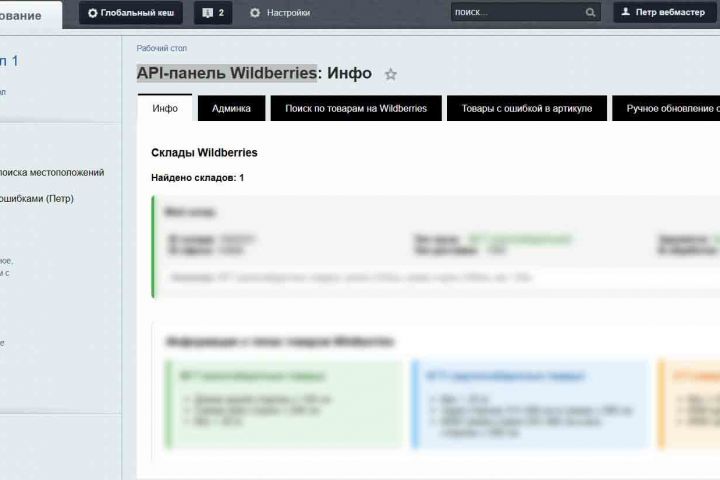Switch to Ручное обновление tab

[666, 108]
